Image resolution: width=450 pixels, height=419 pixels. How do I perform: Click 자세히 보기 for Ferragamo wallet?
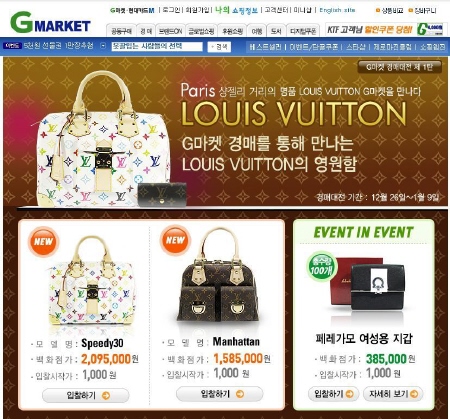tap(393, 394)
